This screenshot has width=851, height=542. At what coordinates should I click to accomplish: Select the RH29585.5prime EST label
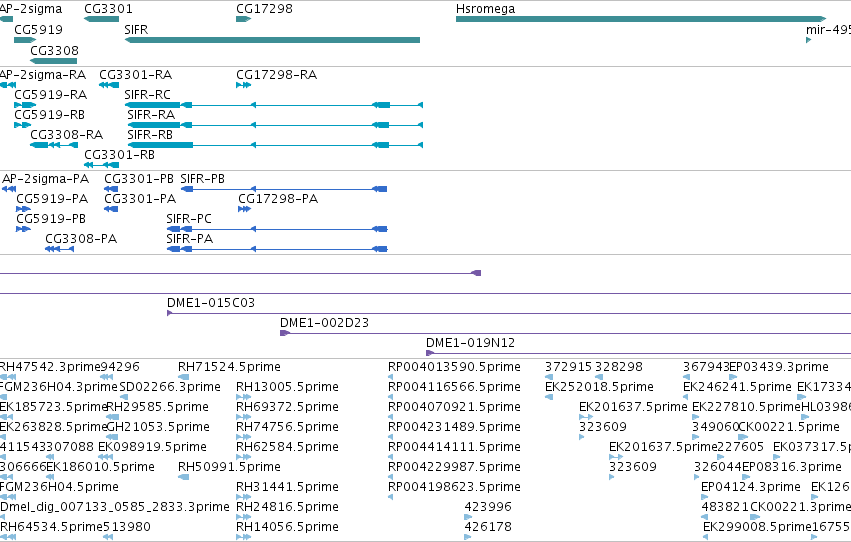[x=158, y=407]
